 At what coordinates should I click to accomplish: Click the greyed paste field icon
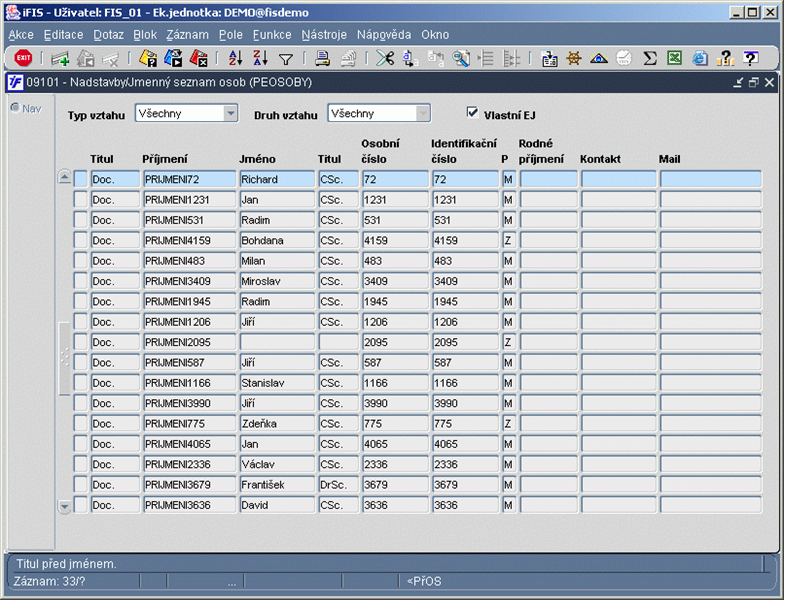point(436,59)
